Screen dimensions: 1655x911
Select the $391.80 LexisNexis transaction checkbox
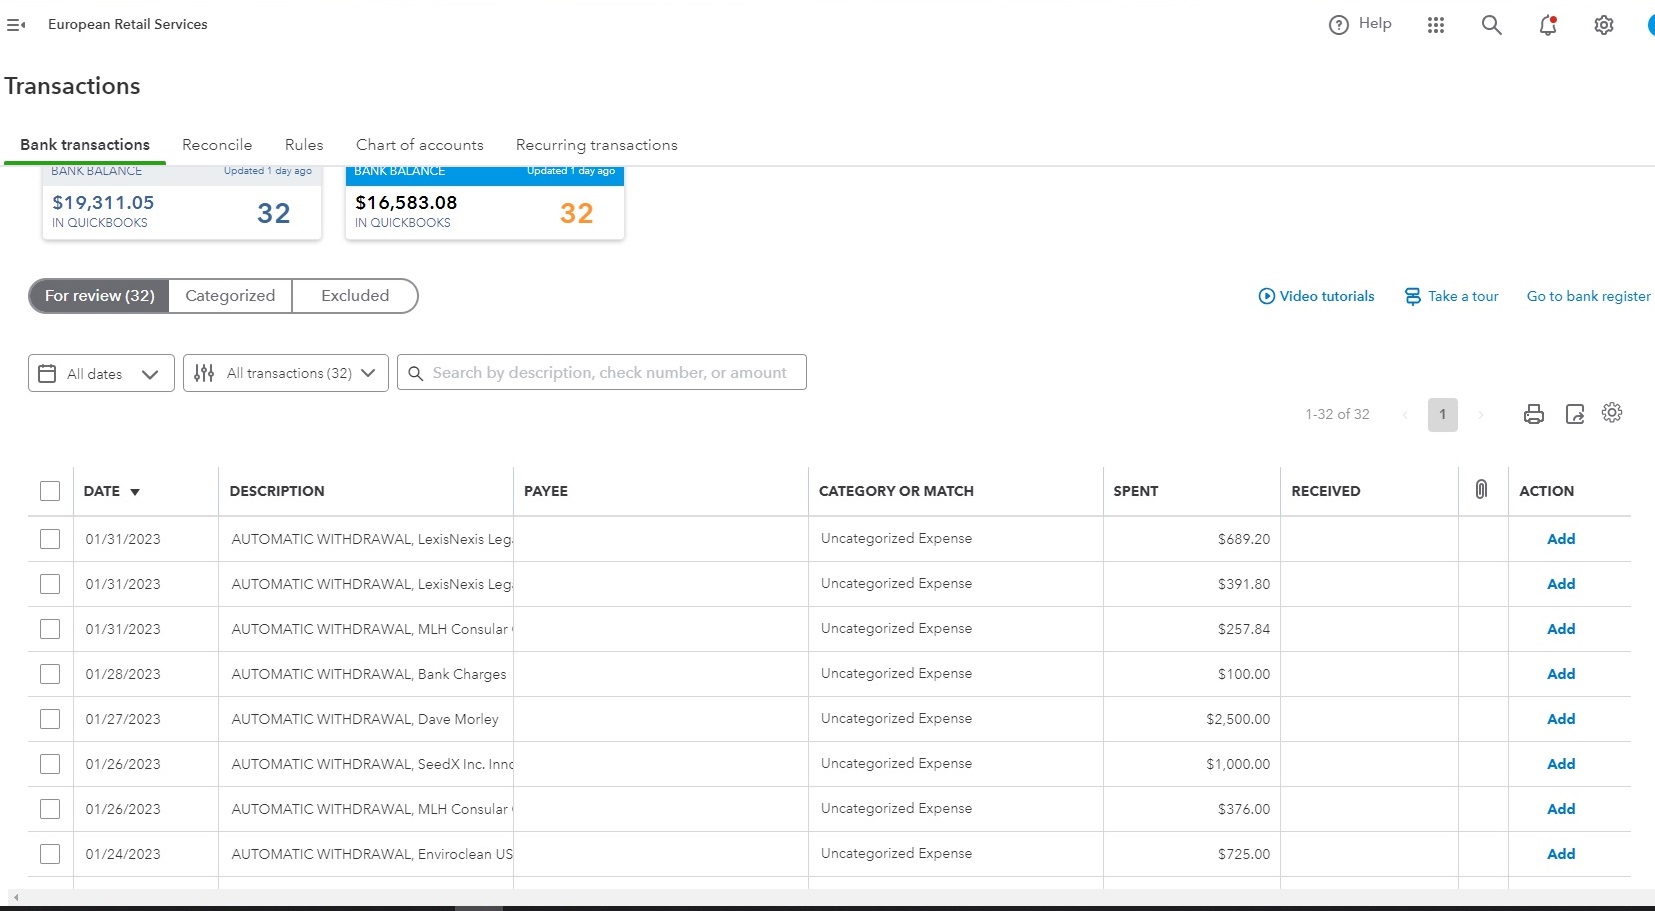click(50, 584)
